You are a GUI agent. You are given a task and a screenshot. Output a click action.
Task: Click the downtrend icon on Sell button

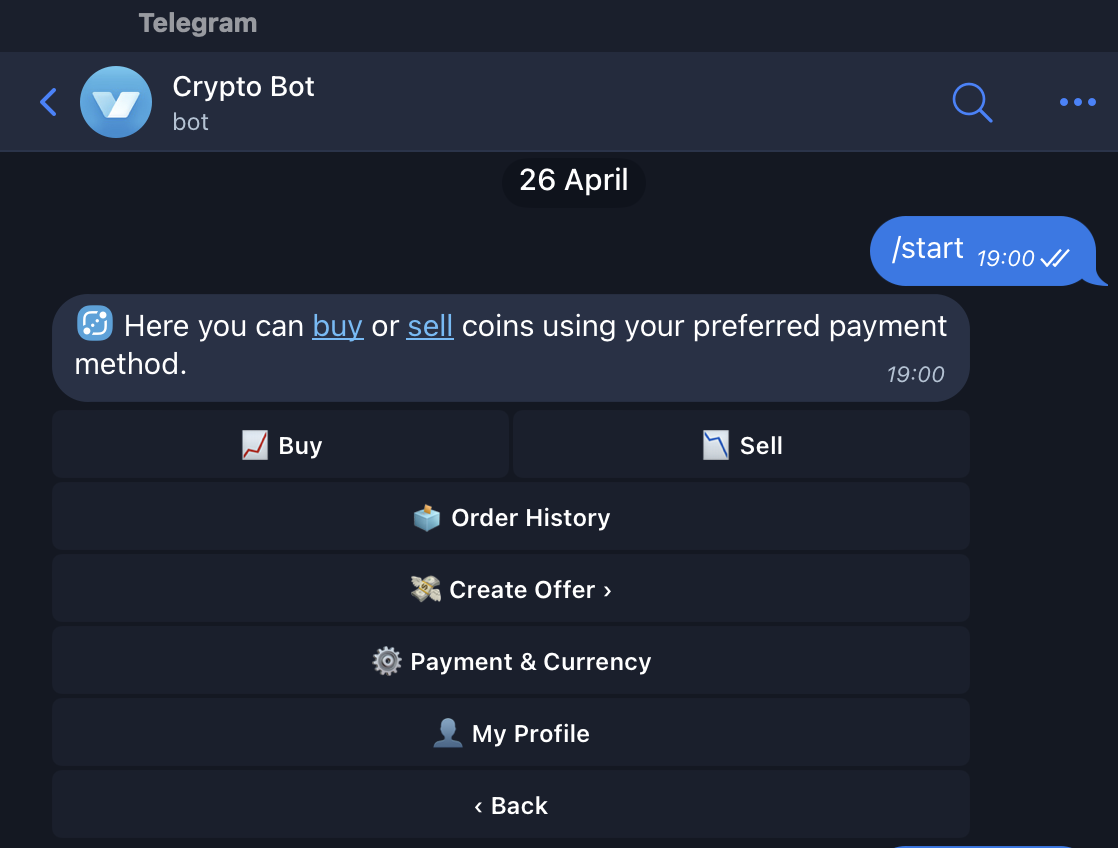pos(716,446)
